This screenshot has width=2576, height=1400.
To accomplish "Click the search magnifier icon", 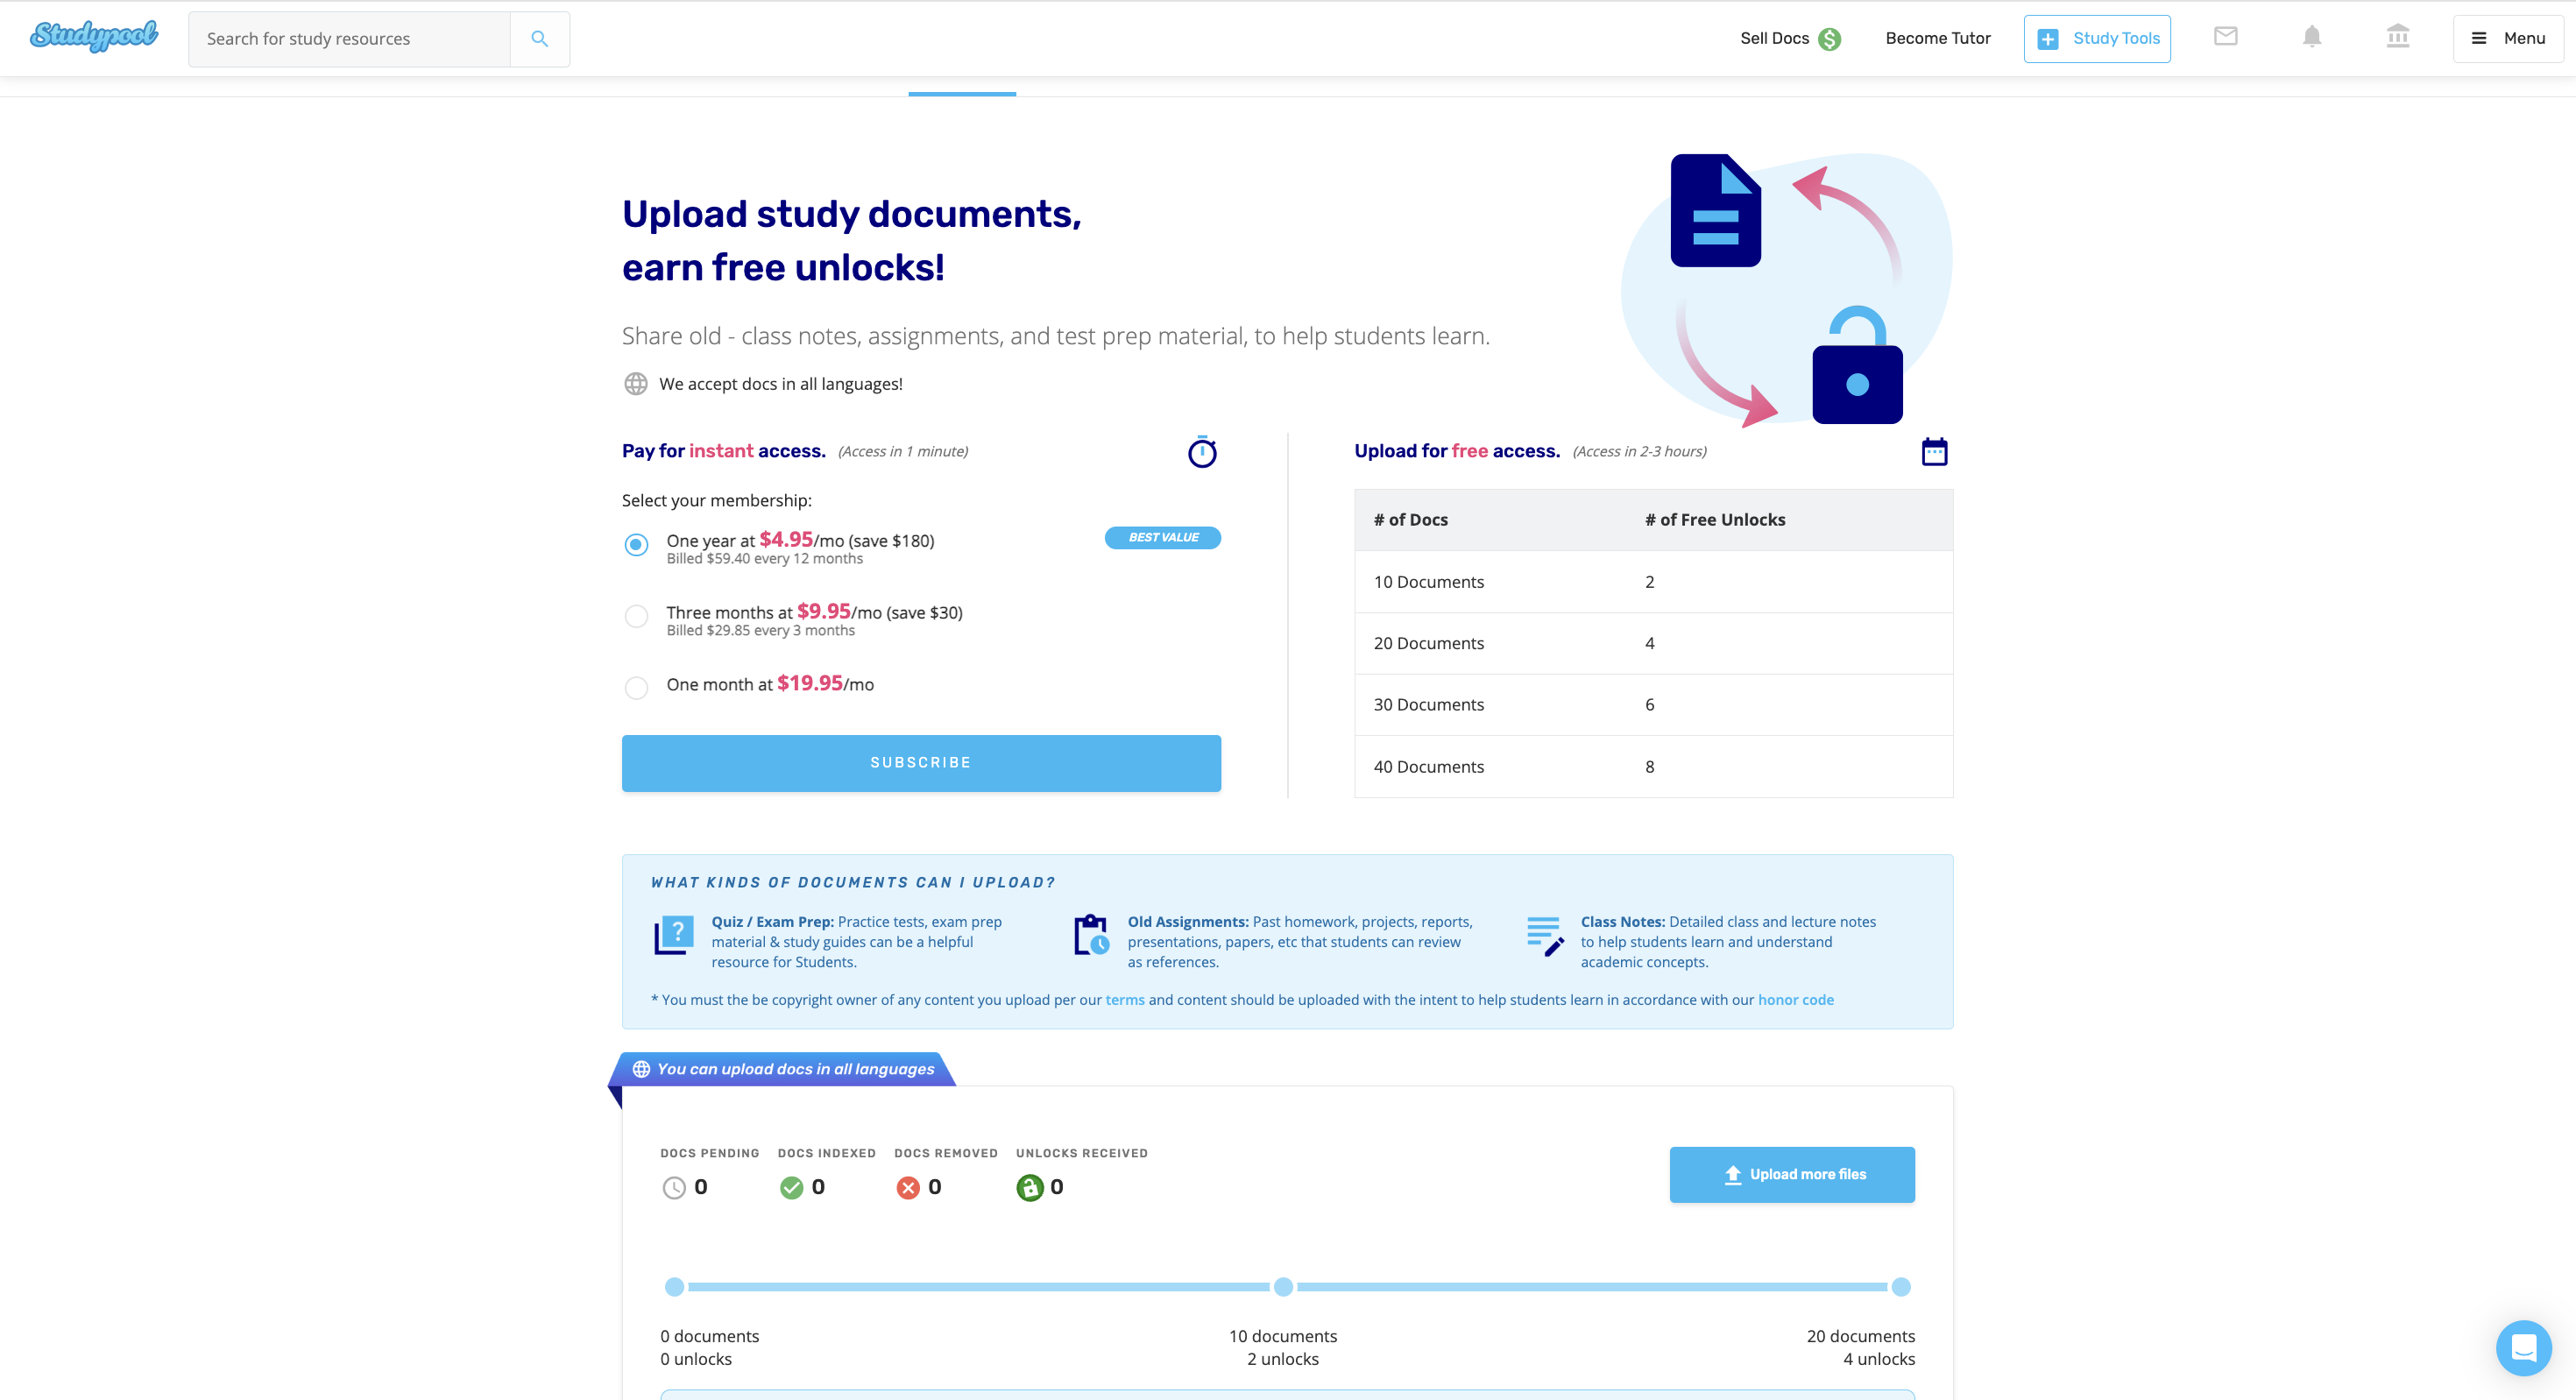I will (541, 38).
